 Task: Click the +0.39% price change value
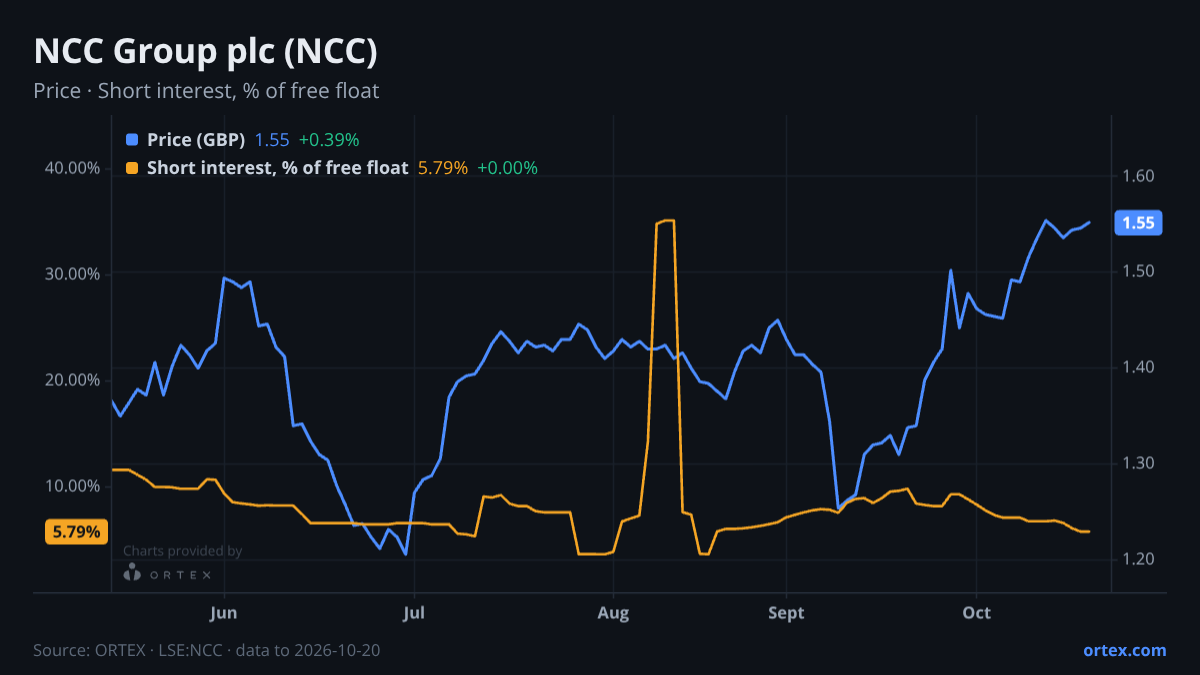[328, 140]
